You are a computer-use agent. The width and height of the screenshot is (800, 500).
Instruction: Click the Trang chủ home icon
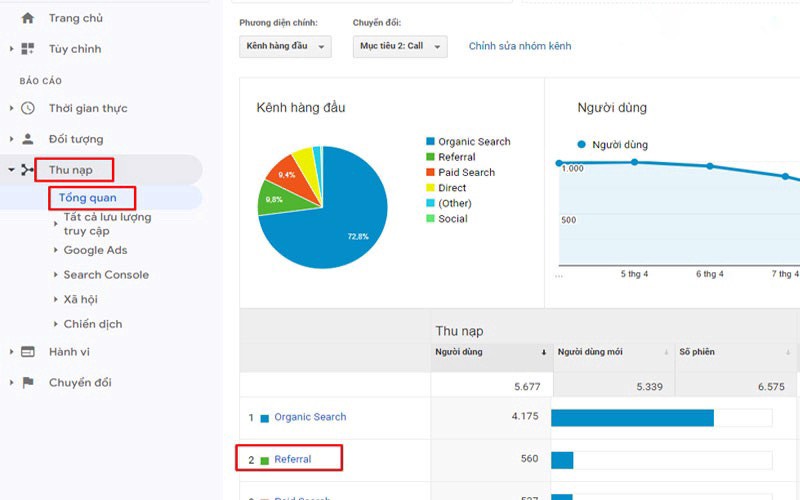coord(28,18)
